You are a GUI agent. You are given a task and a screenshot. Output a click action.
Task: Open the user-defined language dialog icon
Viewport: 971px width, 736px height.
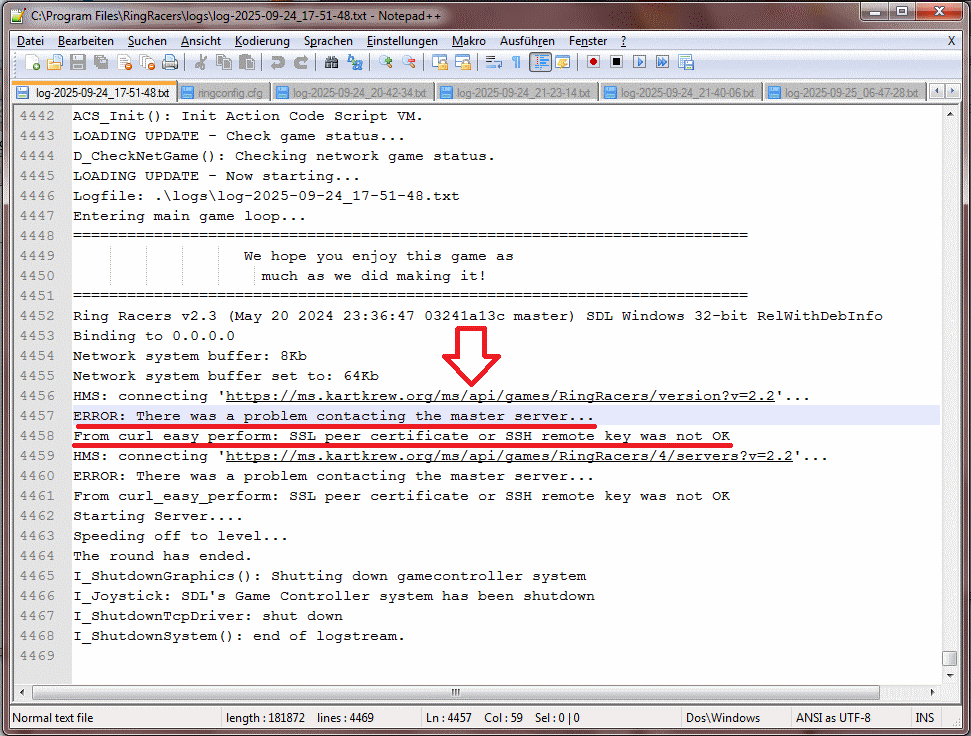563,62
